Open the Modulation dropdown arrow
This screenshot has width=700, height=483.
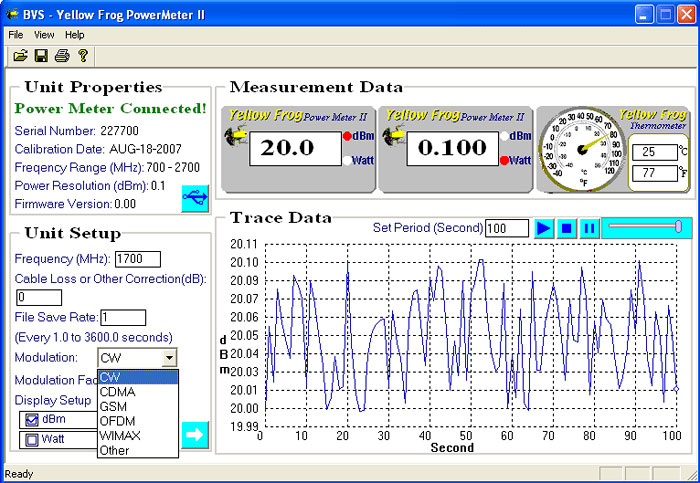pyautogui.click(x=169, y=358)
